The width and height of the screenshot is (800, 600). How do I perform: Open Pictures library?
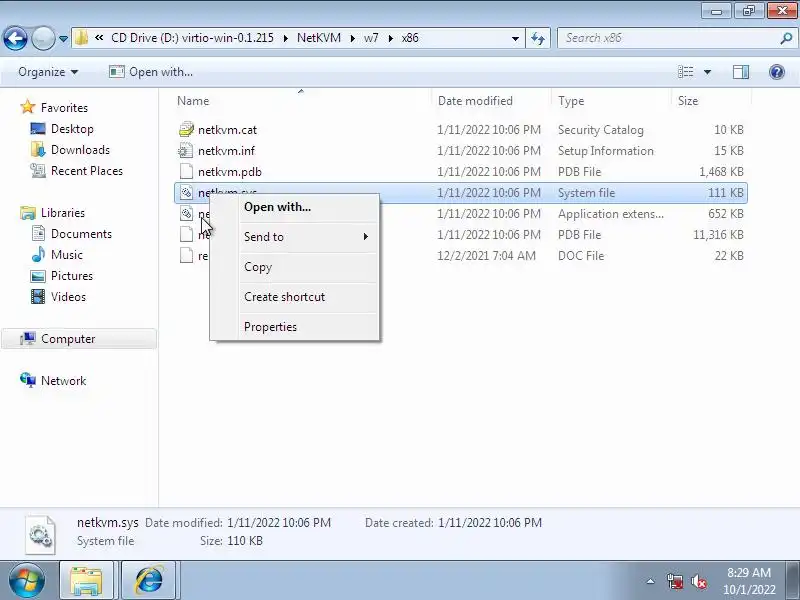pyautogui.click(x=71, y=276)
